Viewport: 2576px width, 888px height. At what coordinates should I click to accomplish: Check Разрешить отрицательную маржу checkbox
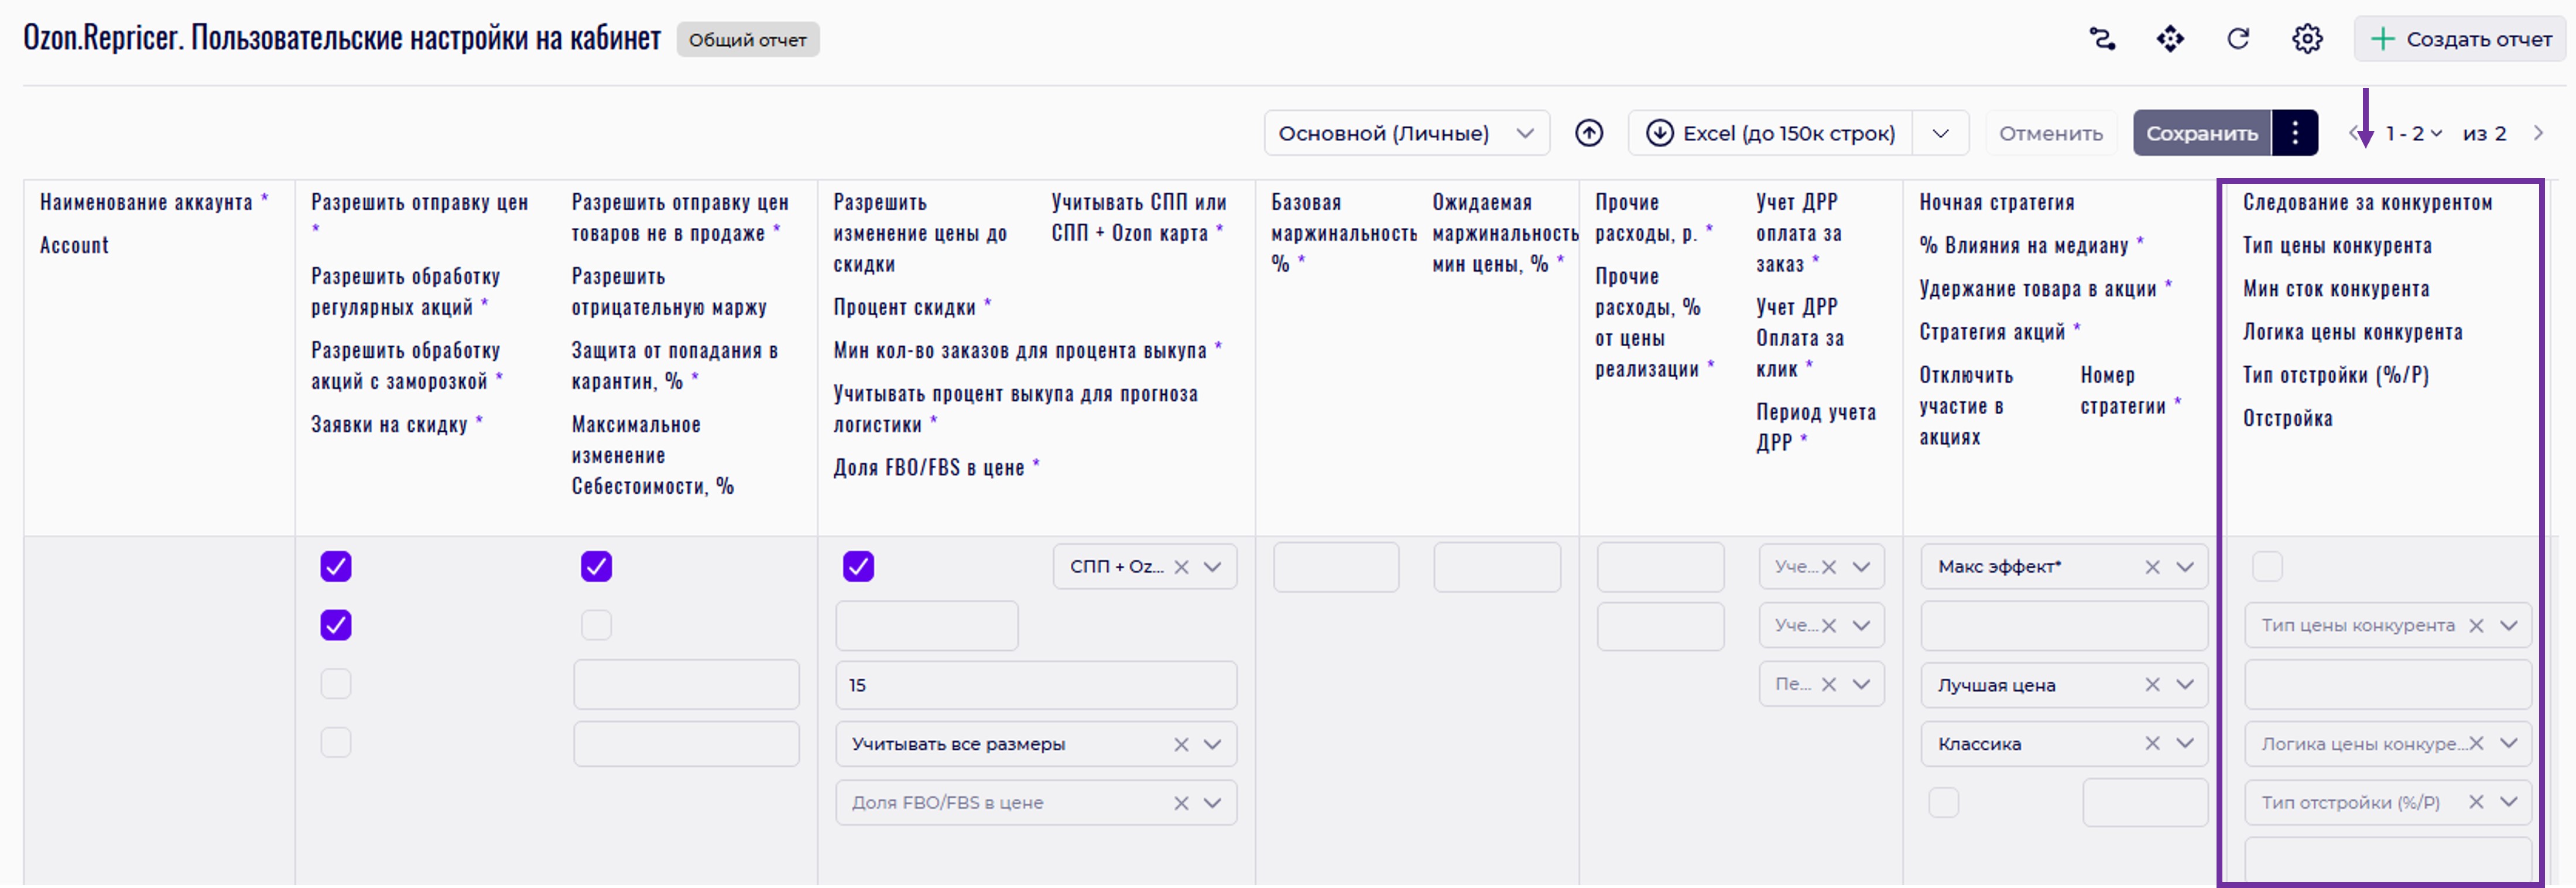[x=596, y=626]
